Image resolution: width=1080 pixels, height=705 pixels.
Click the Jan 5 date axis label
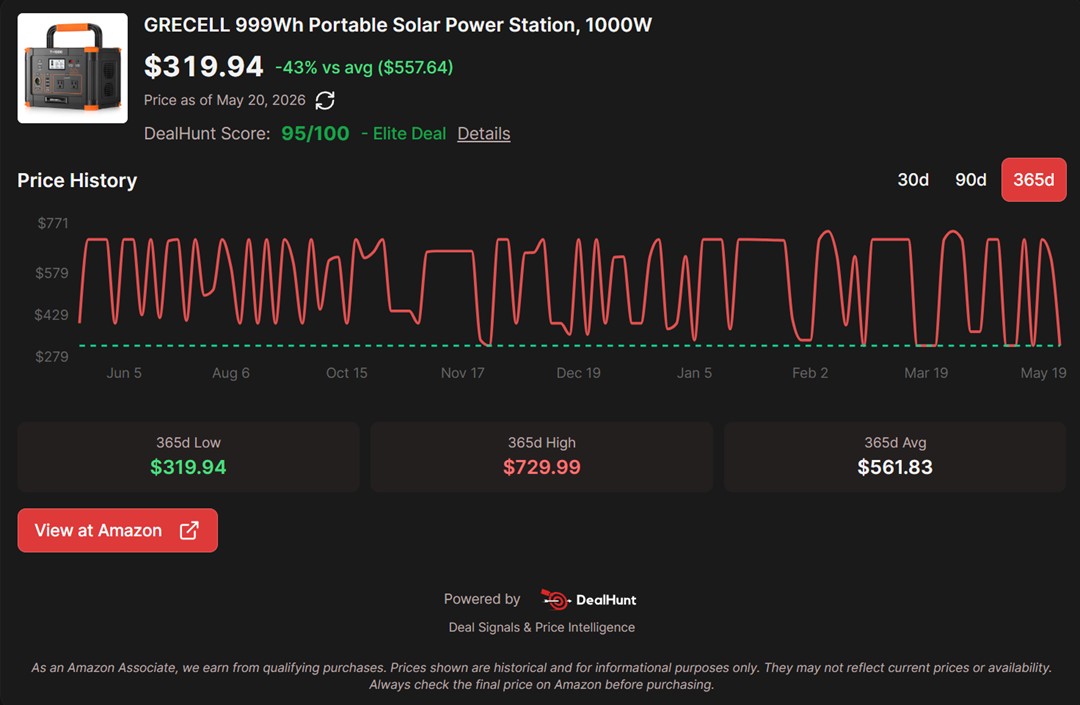pos(694,373)
